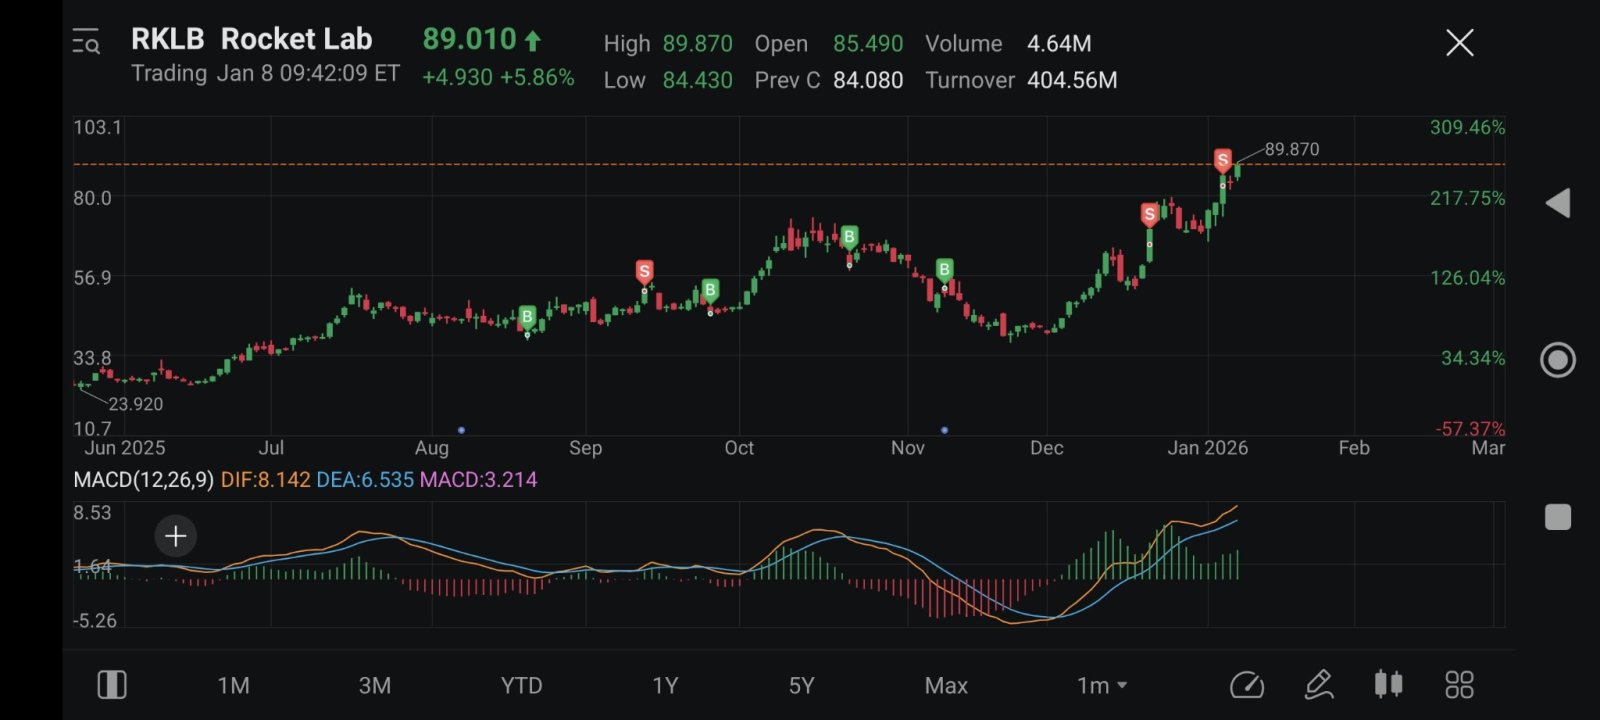Tap the Jan 2026 date axis label

click(x=1208, y=448)
